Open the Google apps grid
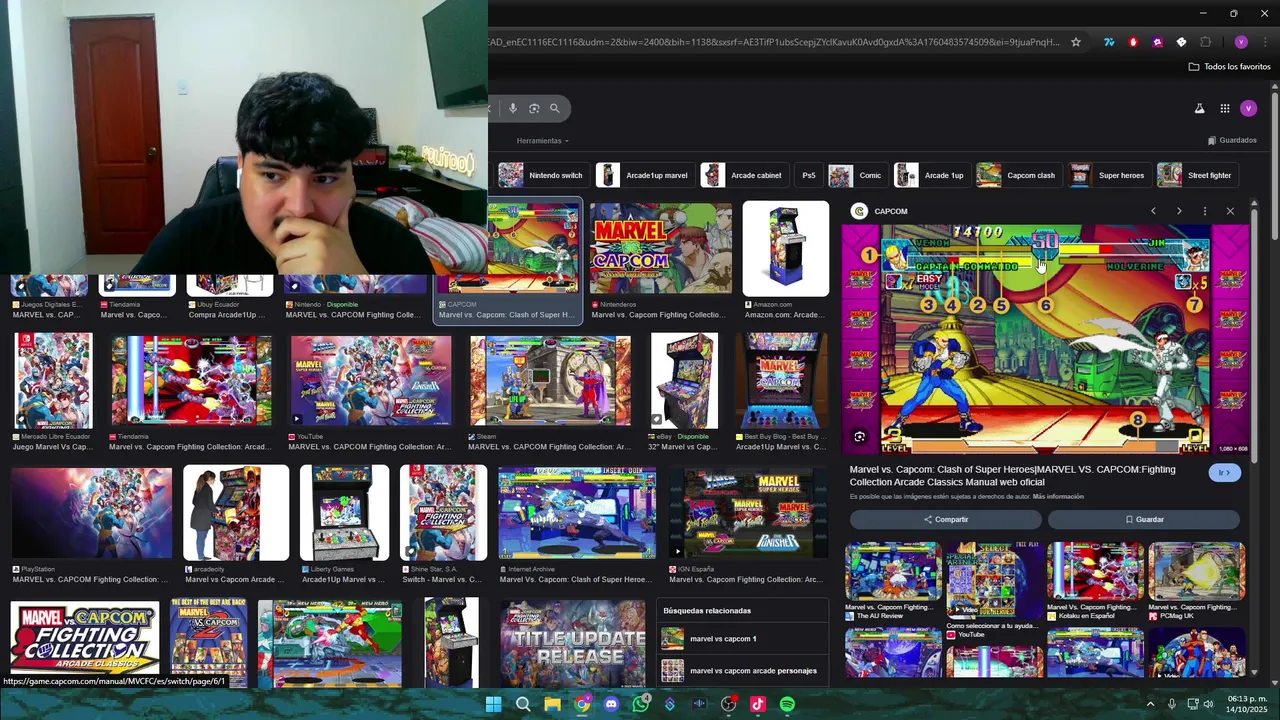The height and width of the screenshot is (720, 1280). (x=1224, y=108)
